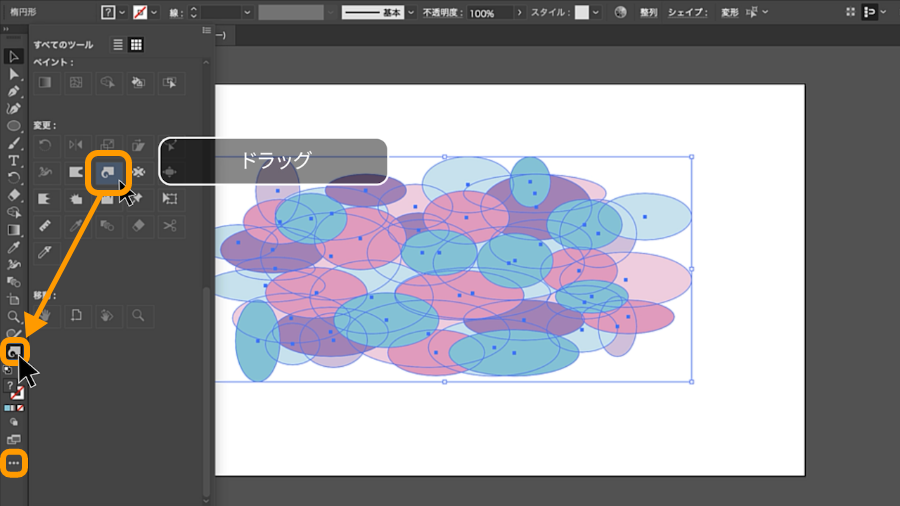The image size is (900, 506).
Task: Click the opacity 100% input field
Action: [x=489, y=13]
